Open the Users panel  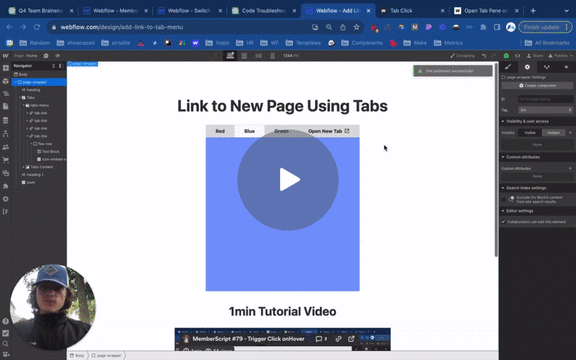(6, 147)
